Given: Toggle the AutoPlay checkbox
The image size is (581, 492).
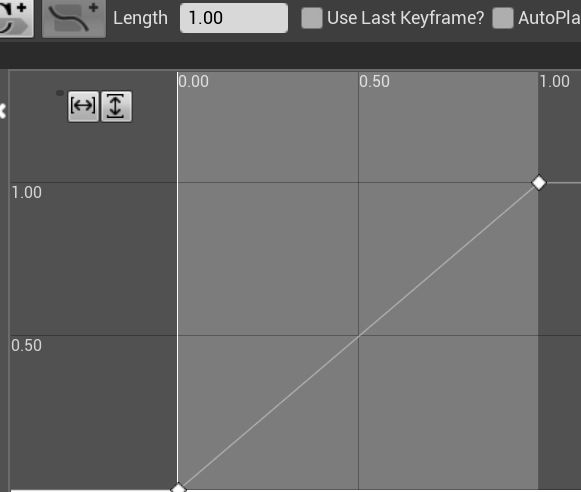Looking at the screenshot, I should pos(503,18).
